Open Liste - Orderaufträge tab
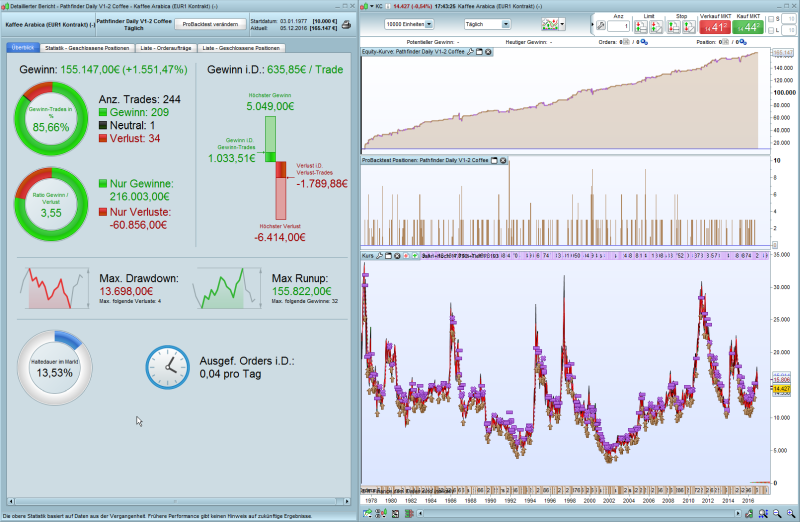Screen dimensions: 800x522 [x=166, y=48]
